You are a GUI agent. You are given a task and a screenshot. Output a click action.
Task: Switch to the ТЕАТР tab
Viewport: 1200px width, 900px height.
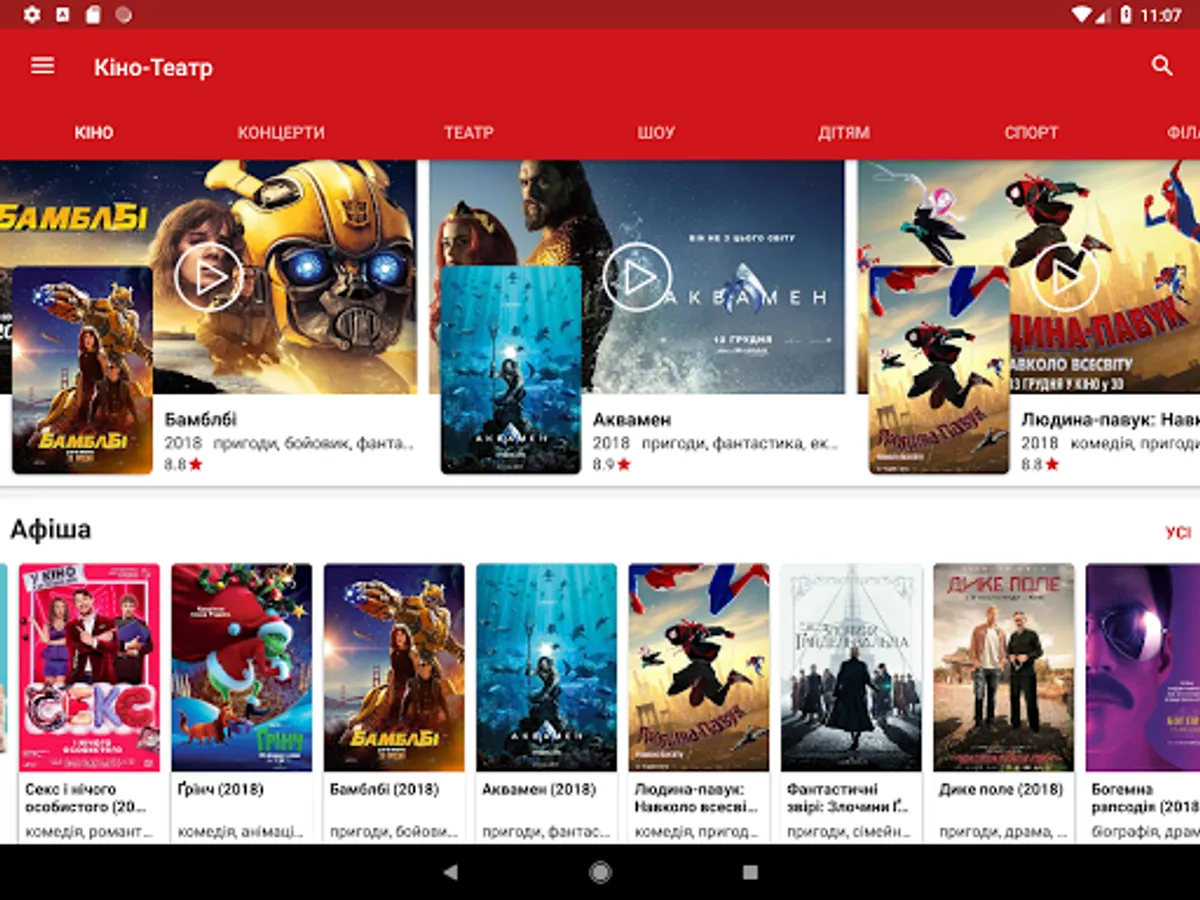click(469, 132)
